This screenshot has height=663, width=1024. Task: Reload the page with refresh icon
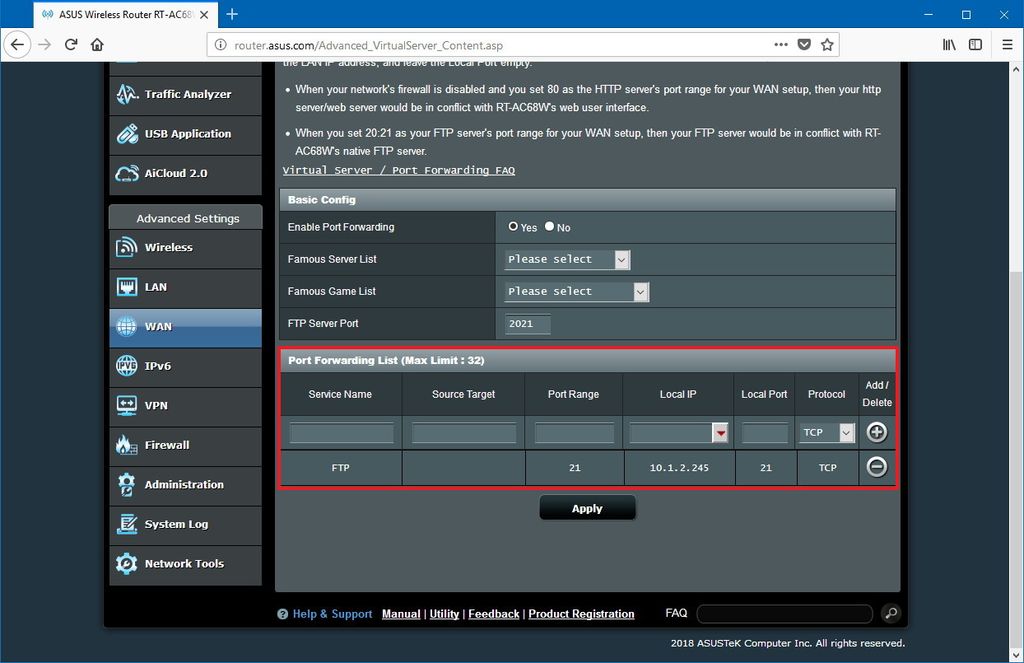pyautogui.click(x=71, y=44)
